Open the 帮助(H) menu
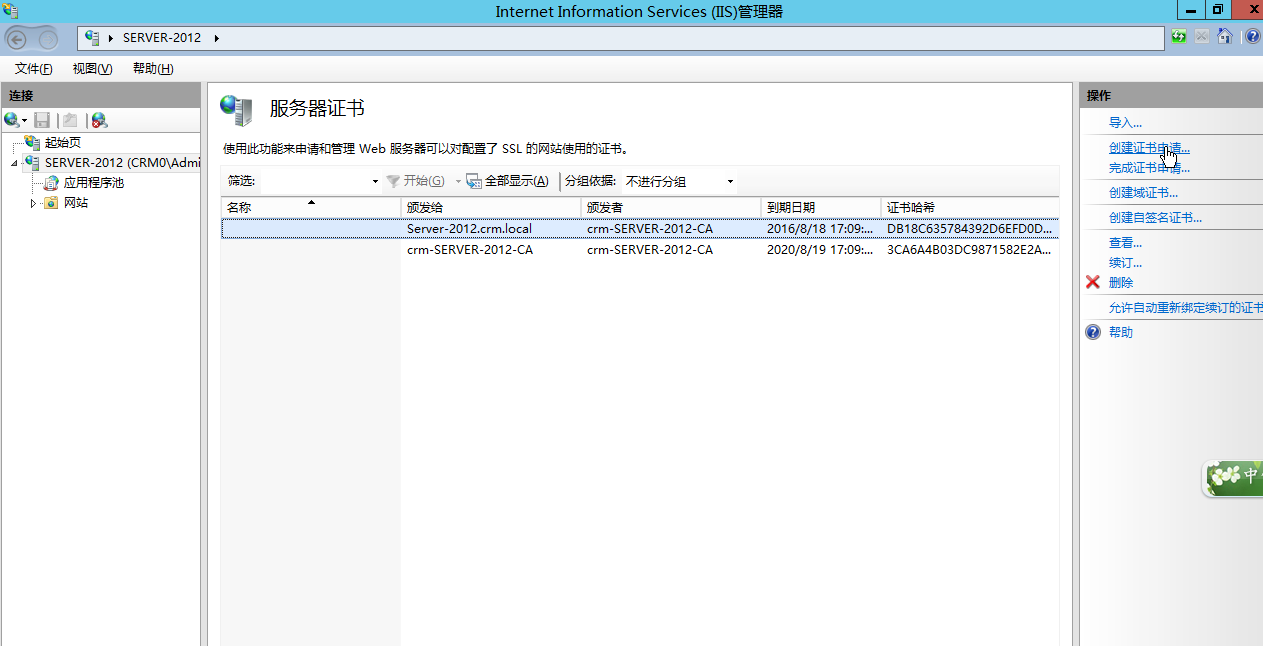 153,68
